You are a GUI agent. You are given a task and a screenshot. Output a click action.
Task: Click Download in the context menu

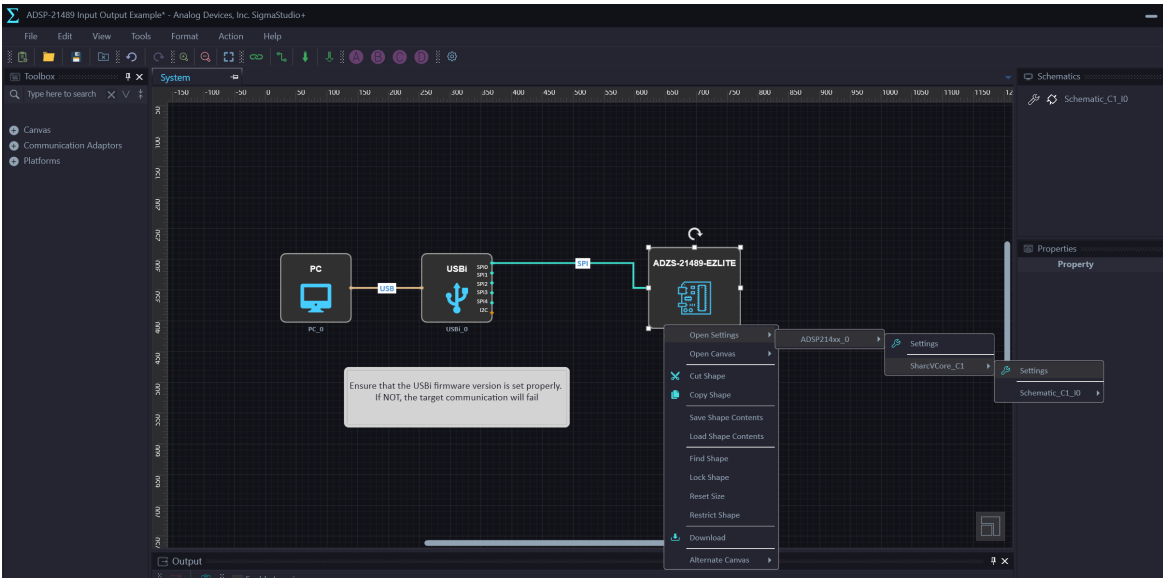pos(722,537)
